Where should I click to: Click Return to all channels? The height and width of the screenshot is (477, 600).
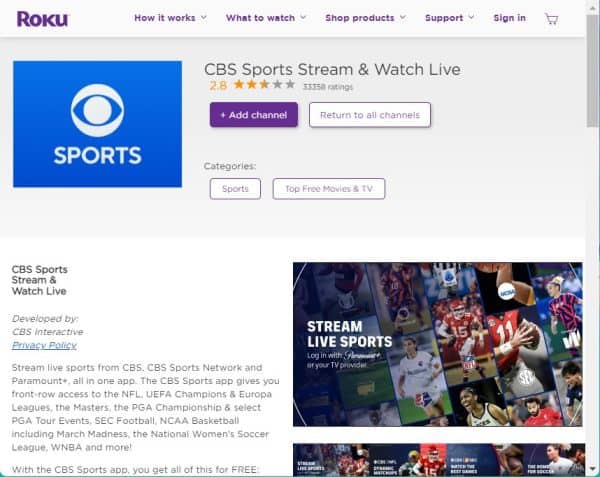(x=370, y=115)
